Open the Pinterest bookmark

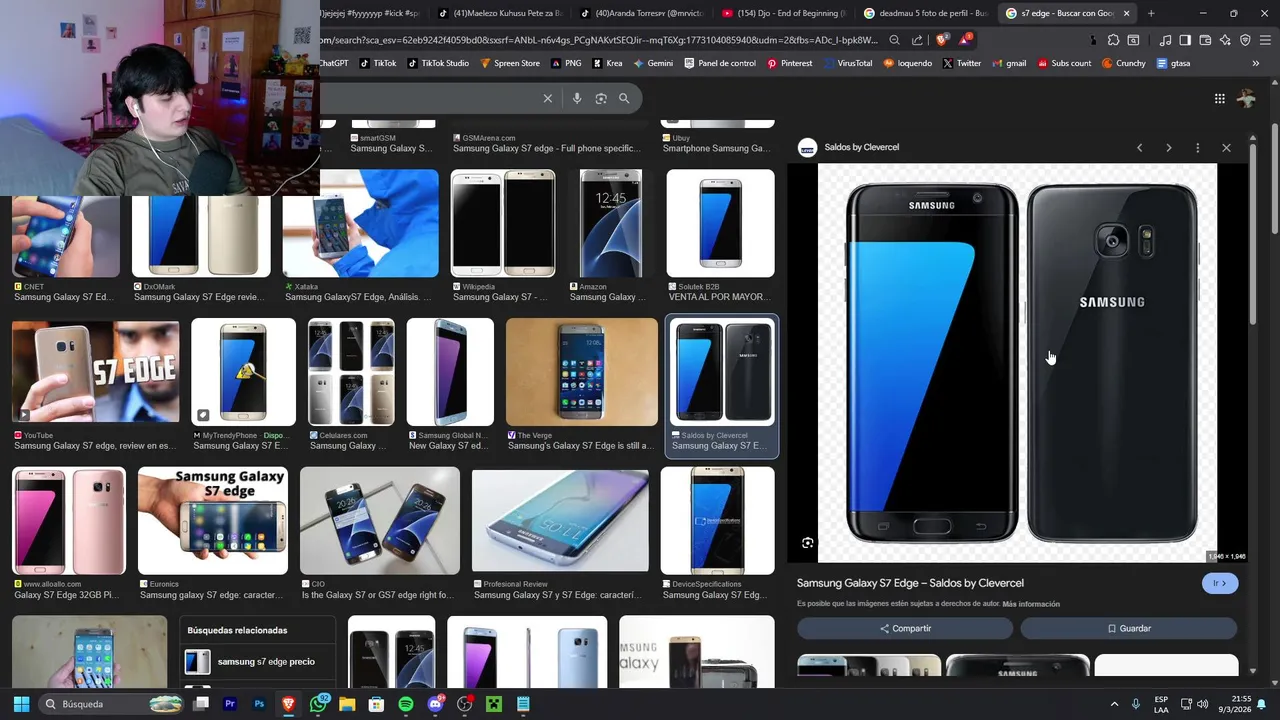pyautogui.click(x=789, y=63)
